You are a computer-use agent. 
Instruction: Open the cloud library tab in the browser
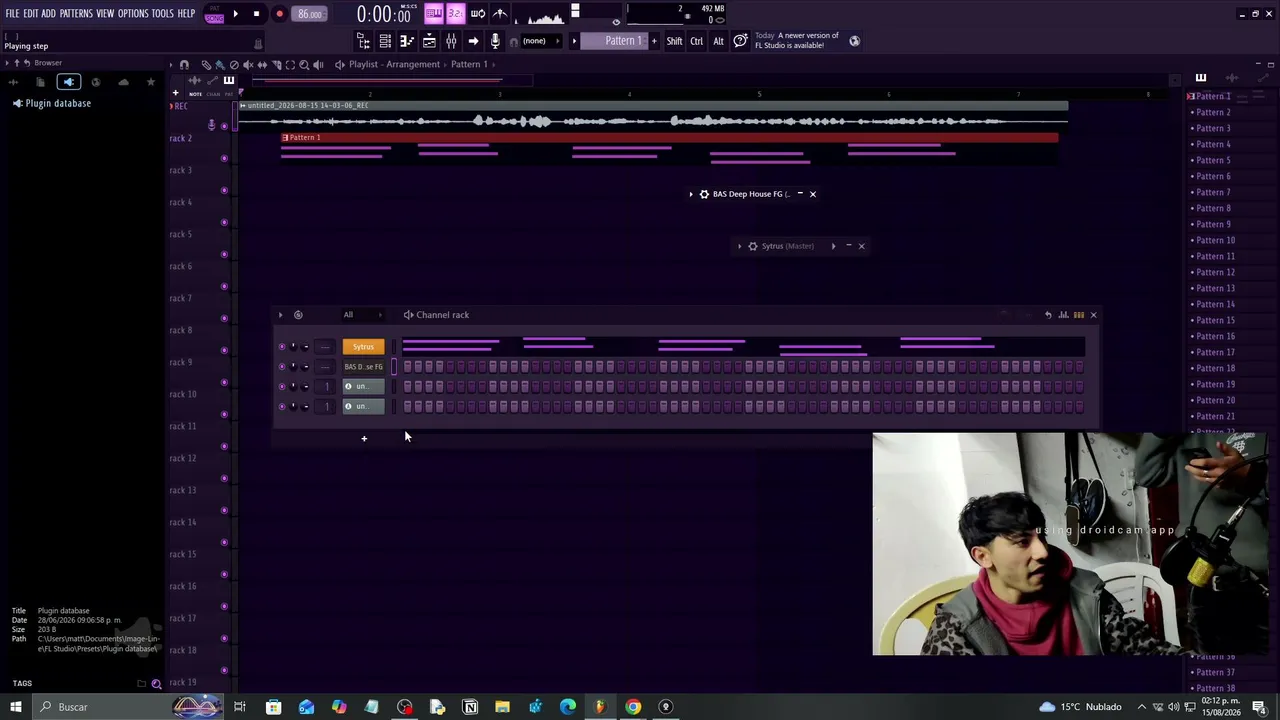123,82
